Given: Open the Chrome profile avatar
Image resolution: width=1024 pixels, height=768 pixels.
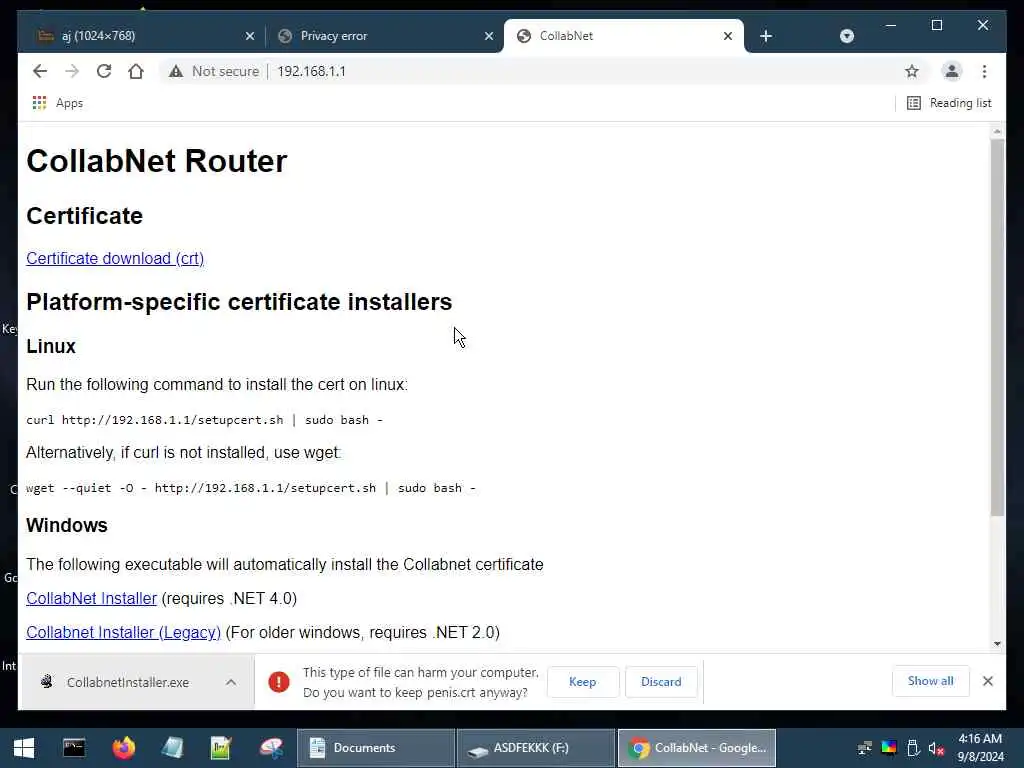Looking at the screenshot, I should coord(952,71).
